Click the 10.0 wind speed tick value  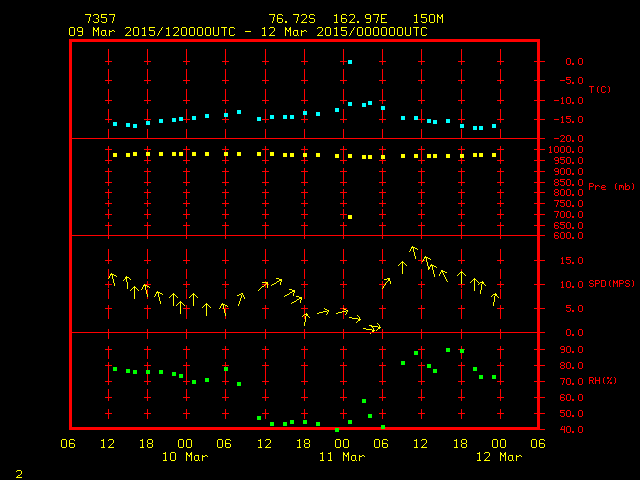pos(571,284)
